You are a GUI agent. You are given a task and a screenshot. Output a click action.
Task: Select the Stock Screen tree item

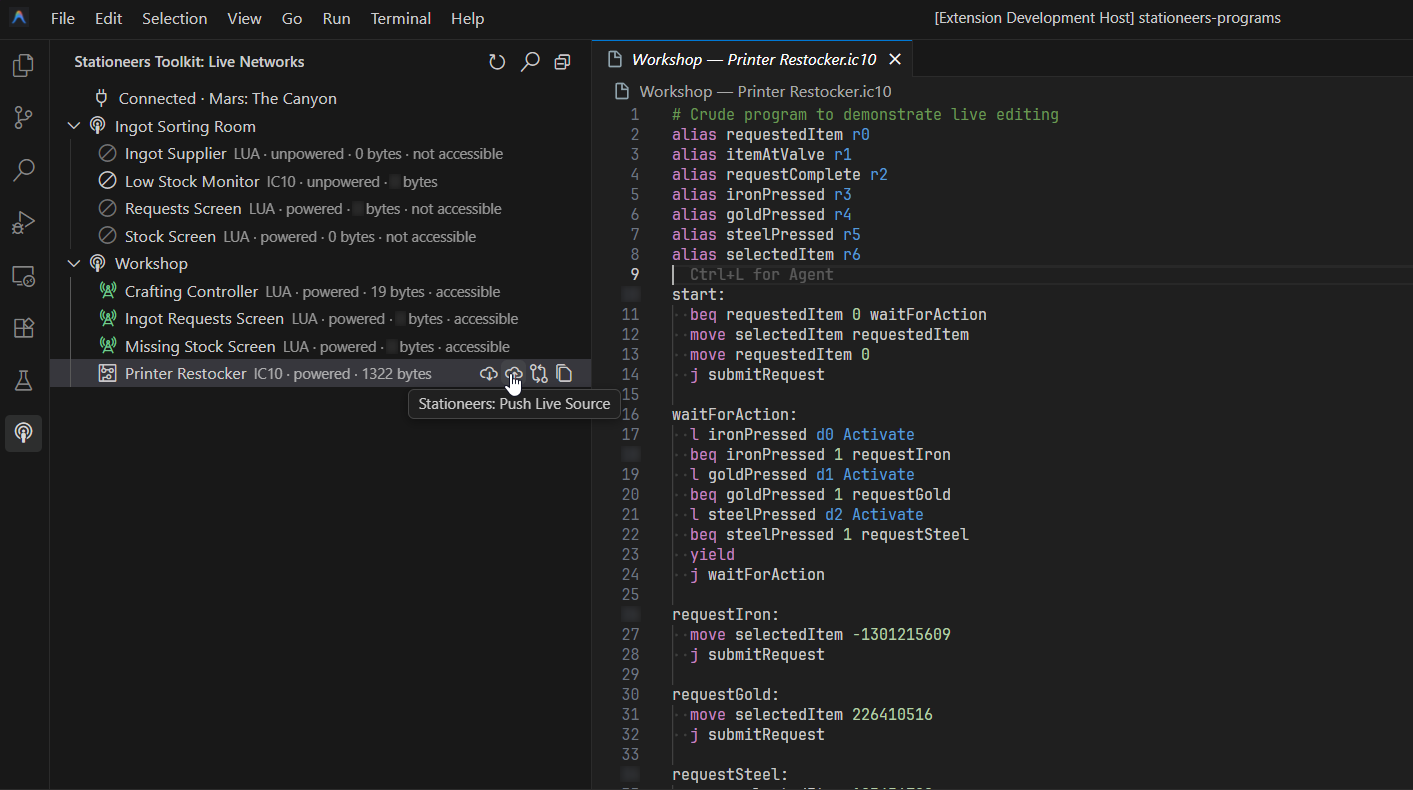[320, 236]
